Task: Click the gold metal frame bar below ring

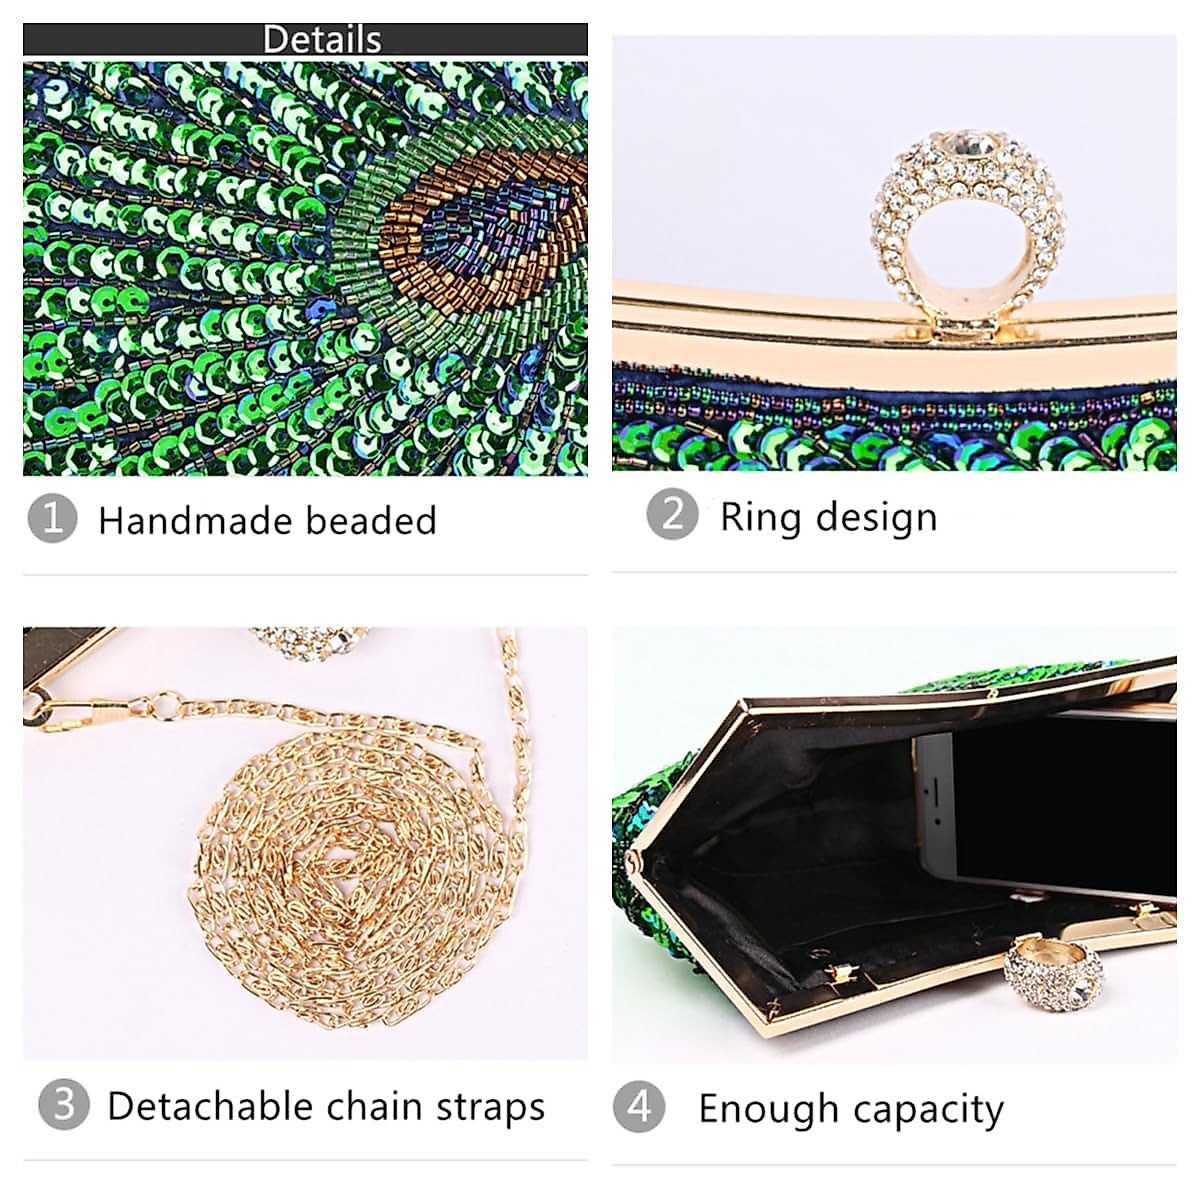Action: click(894, 332)
